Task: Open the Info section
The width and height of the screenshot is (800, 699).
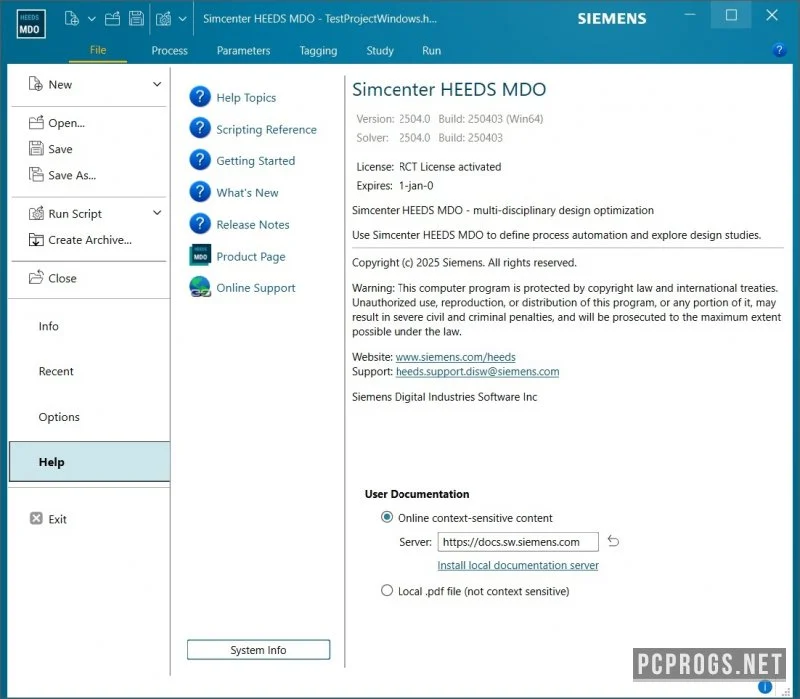Action: [x=48, y=326]
